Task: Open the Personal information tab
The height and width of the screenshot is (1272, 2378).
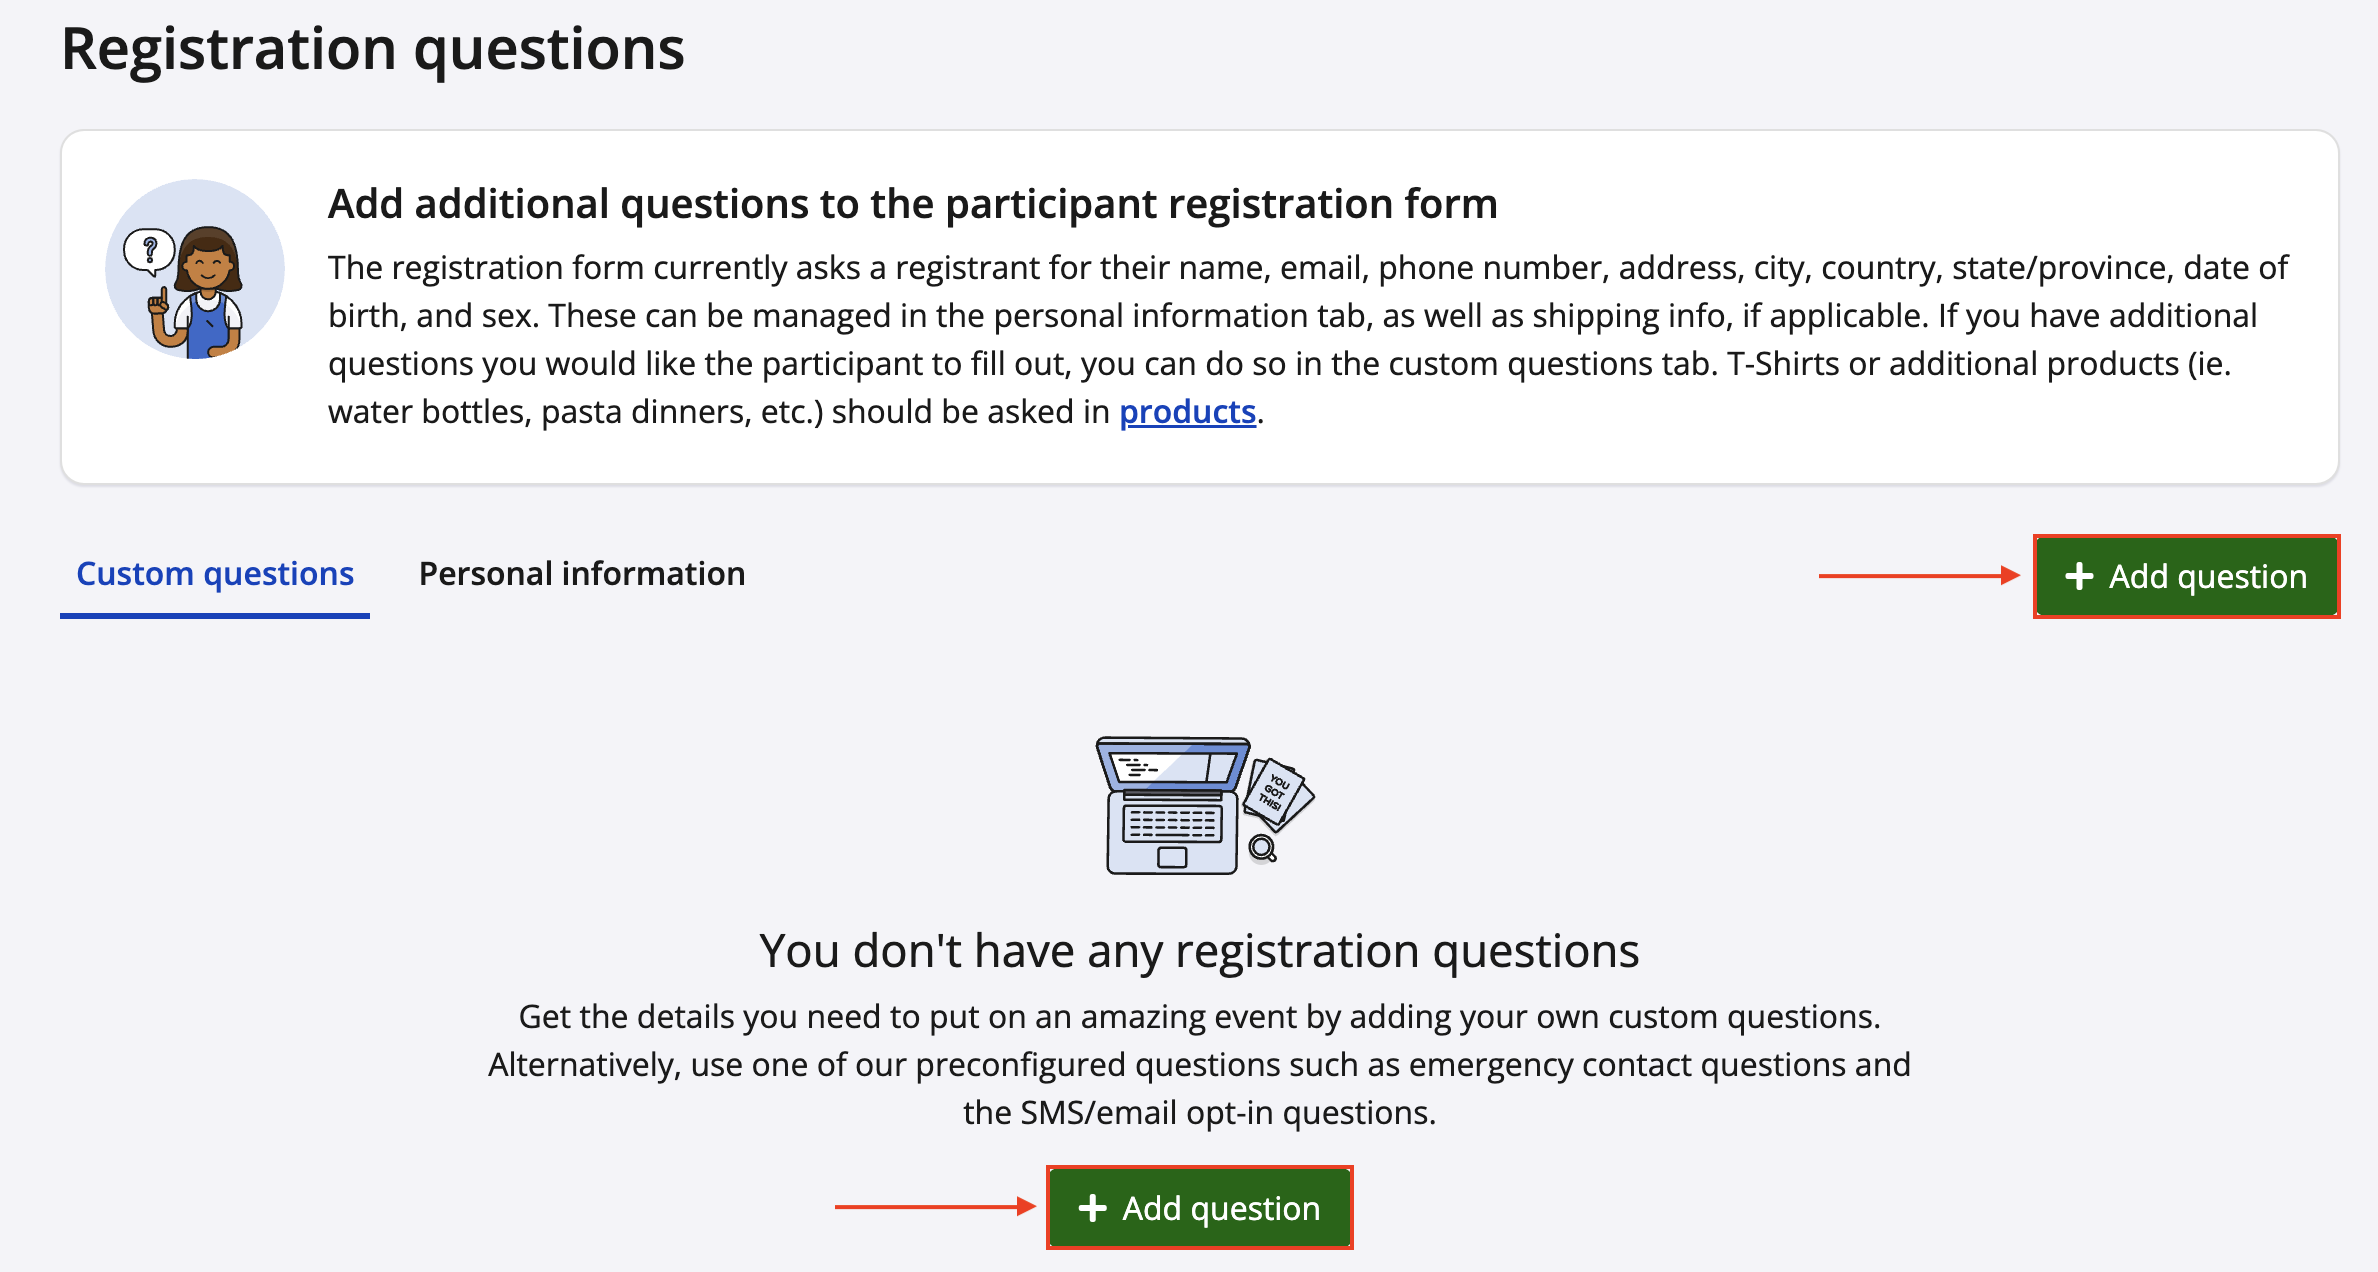Action: click(582, 574)
